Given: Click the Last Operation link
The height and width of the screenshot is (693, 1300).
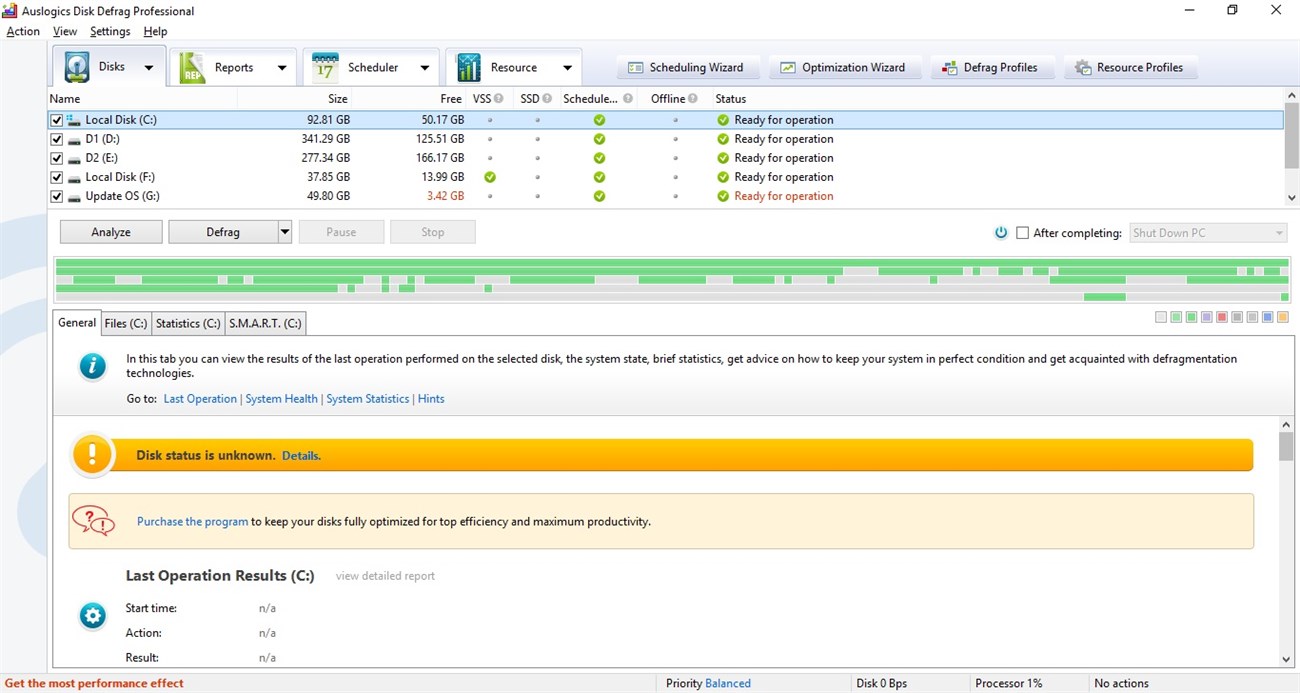Looking at the screenshot, I should (x=199, y=398).
